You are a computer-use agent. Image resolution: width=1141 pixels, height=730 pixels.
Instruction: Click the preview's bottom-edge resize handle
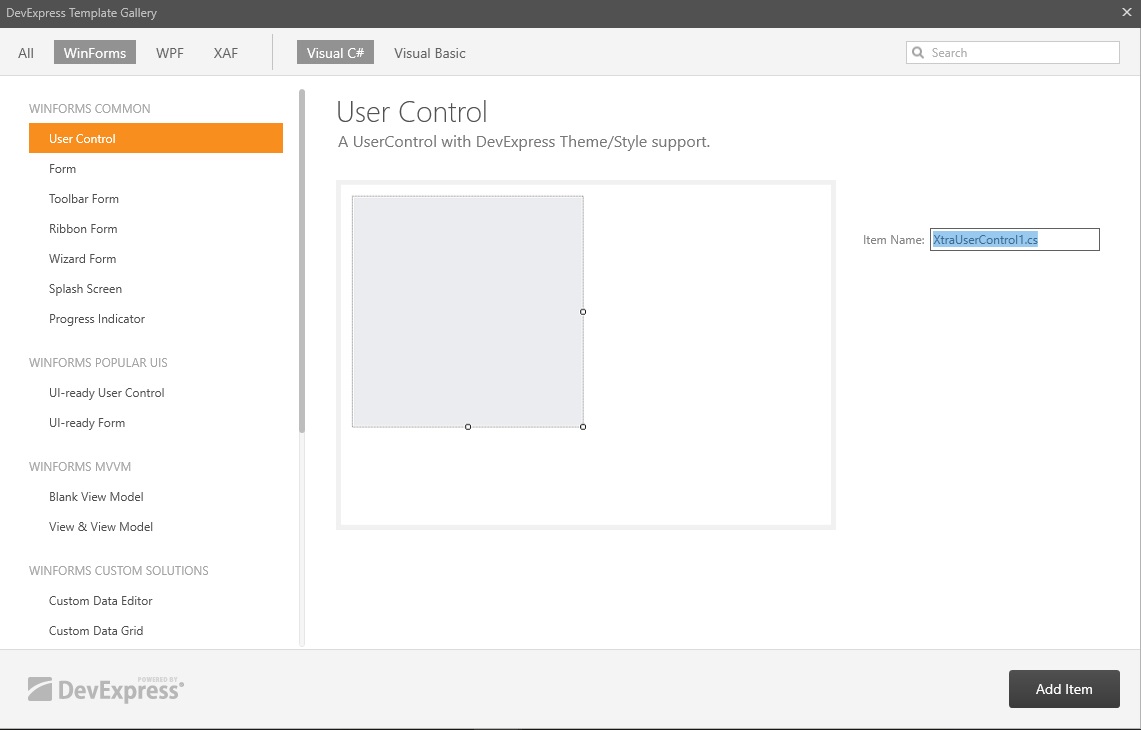[x=468, y=427]
